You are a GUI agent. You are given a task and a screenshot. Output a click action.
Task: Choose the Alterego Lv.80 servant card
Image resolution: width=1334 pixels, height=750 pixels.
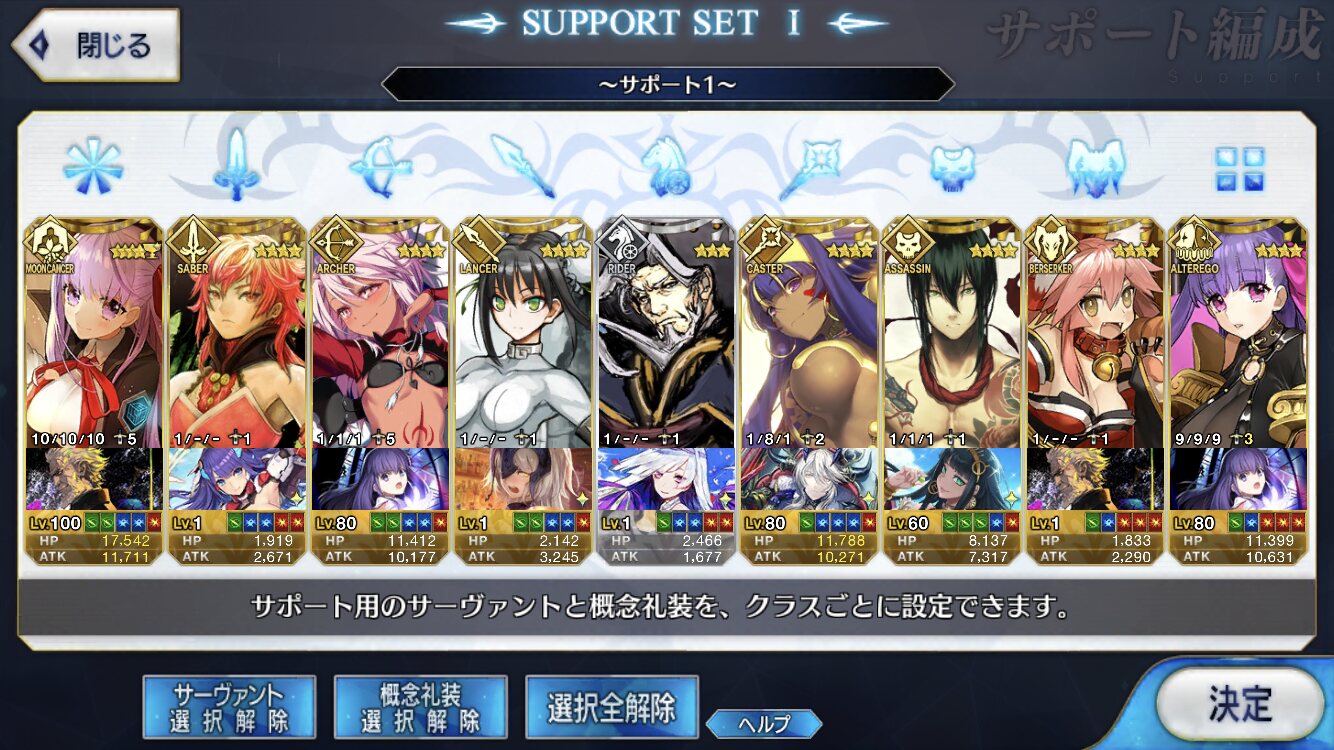(1239, 390)
